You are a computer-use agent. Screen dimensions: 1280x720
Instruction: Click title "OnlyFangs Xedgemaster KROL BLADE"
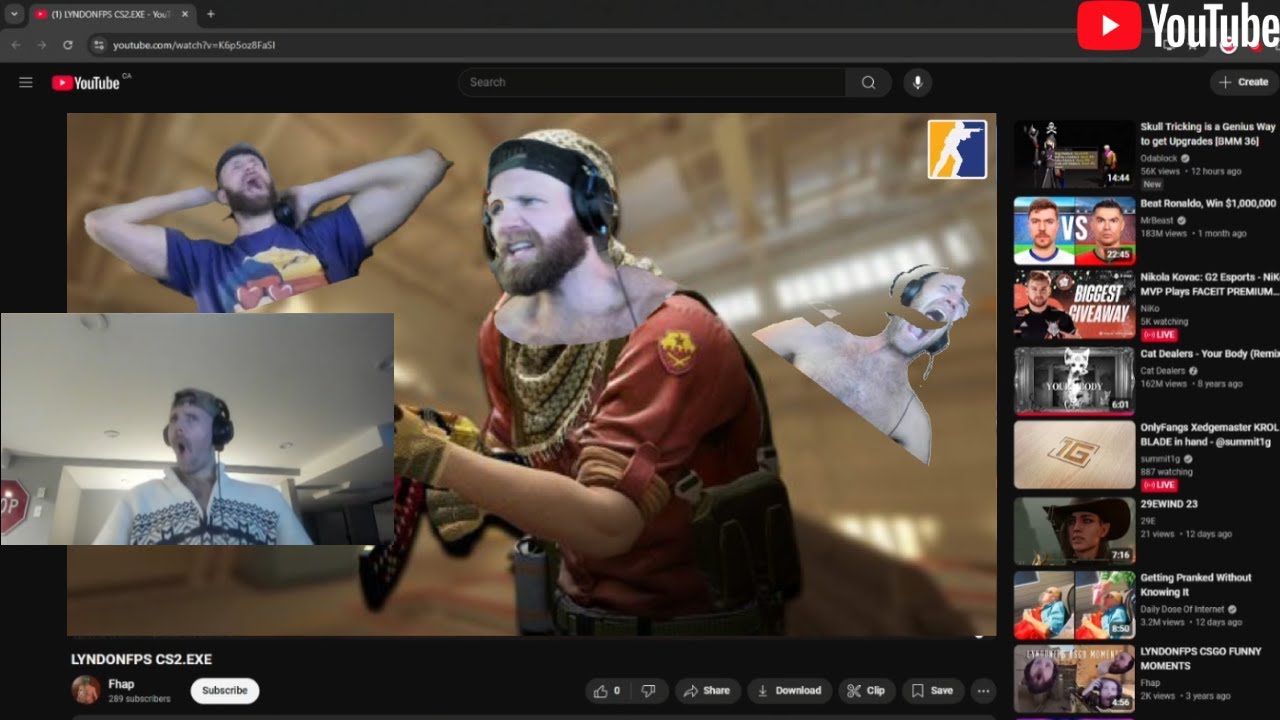1210,434
